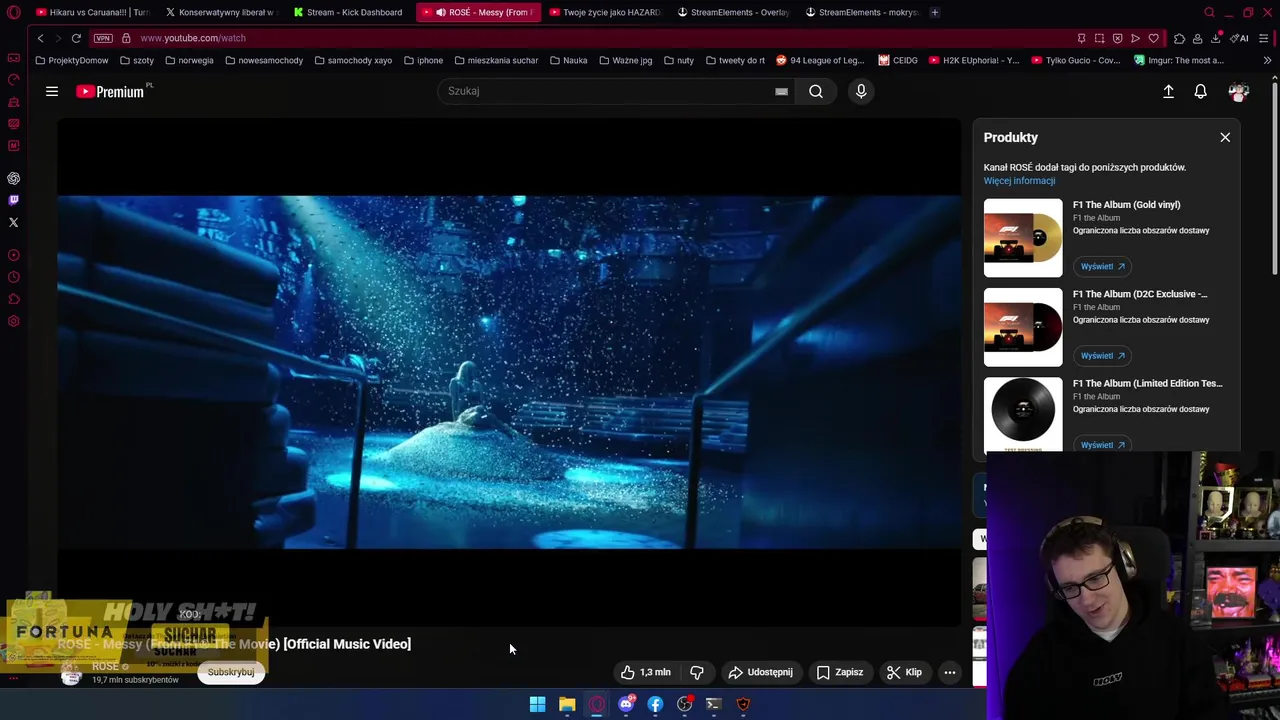Open iphone bookmark folder

(423, 60)
